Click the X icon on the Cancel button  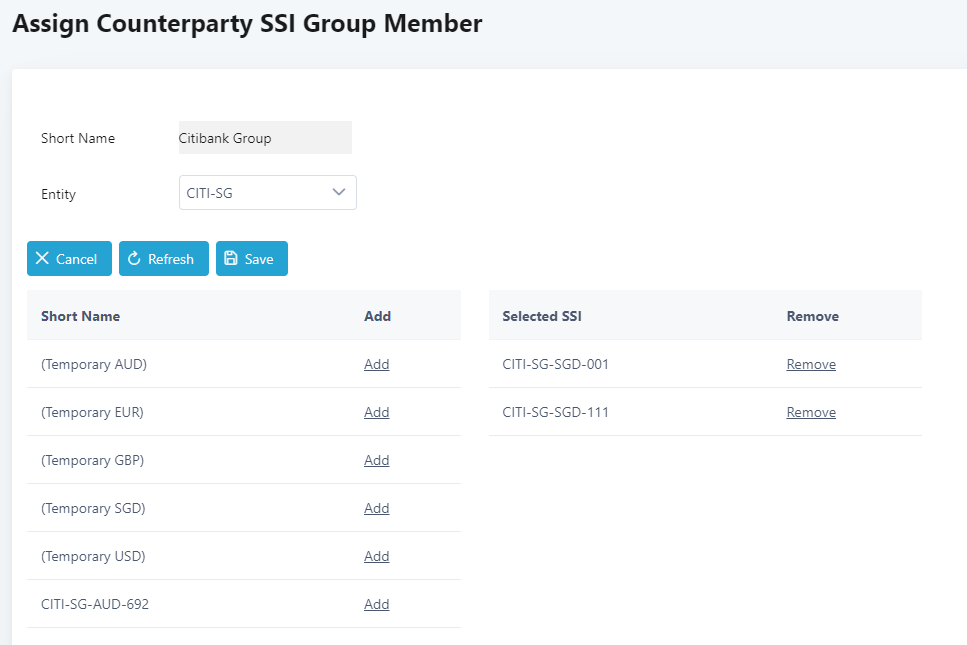click(42, 259)
